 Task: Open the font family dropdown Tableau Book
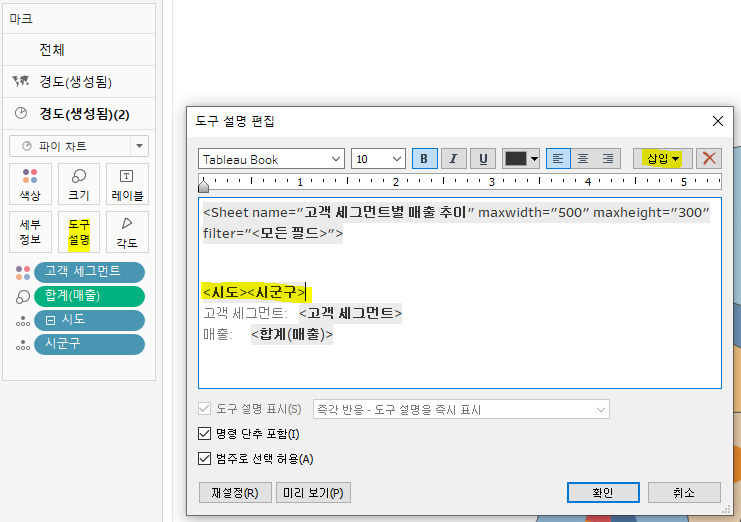(271, 159)
